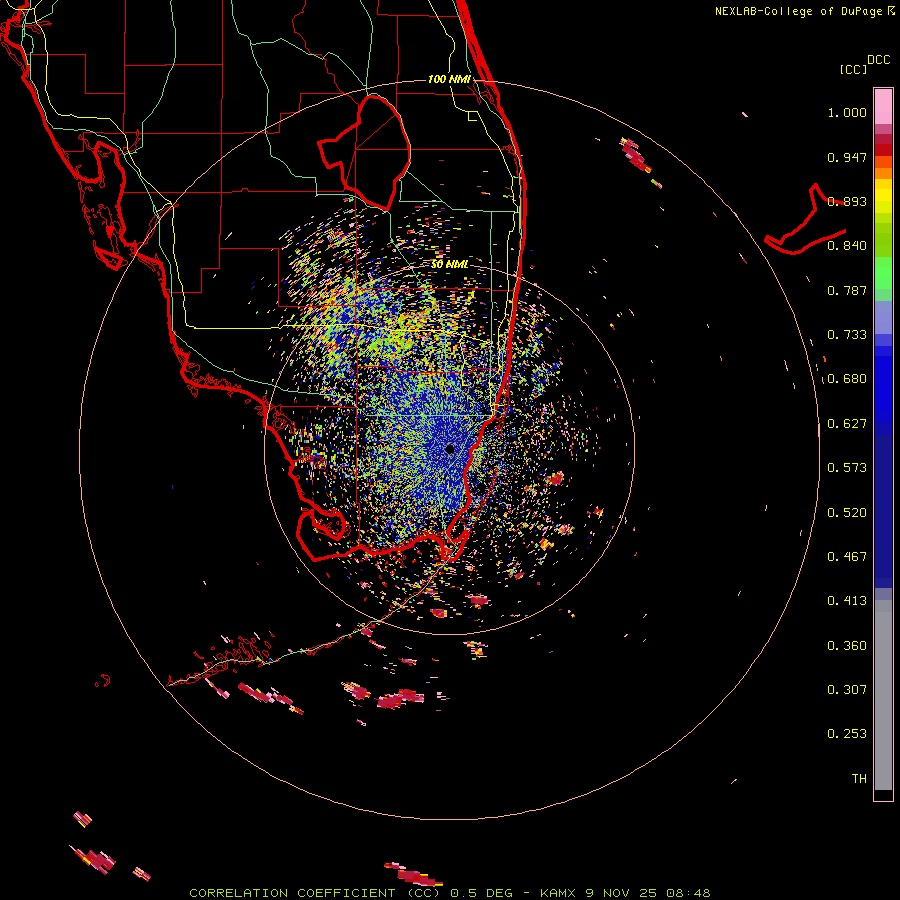Select the 0.787 color scale value

[847, 290]
